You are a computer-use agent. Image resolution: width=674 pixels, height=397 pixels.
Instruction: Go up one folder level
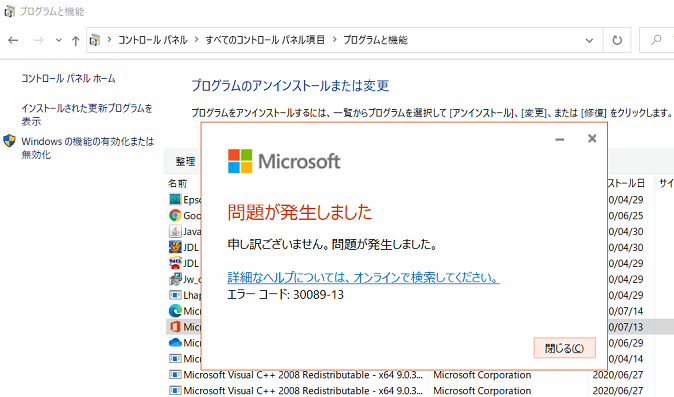[x=76, y=40]
